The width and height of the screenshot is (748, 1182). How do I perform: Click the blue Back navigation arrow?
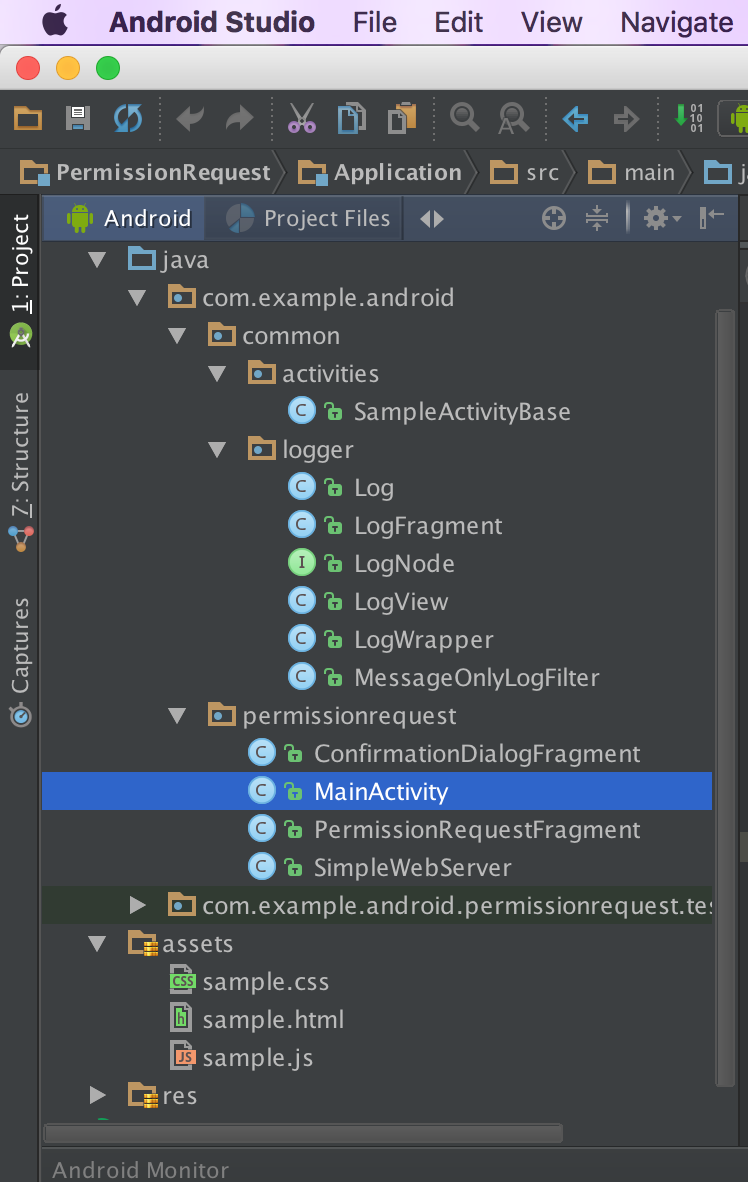pyautogui.click(x=575, y=118)
